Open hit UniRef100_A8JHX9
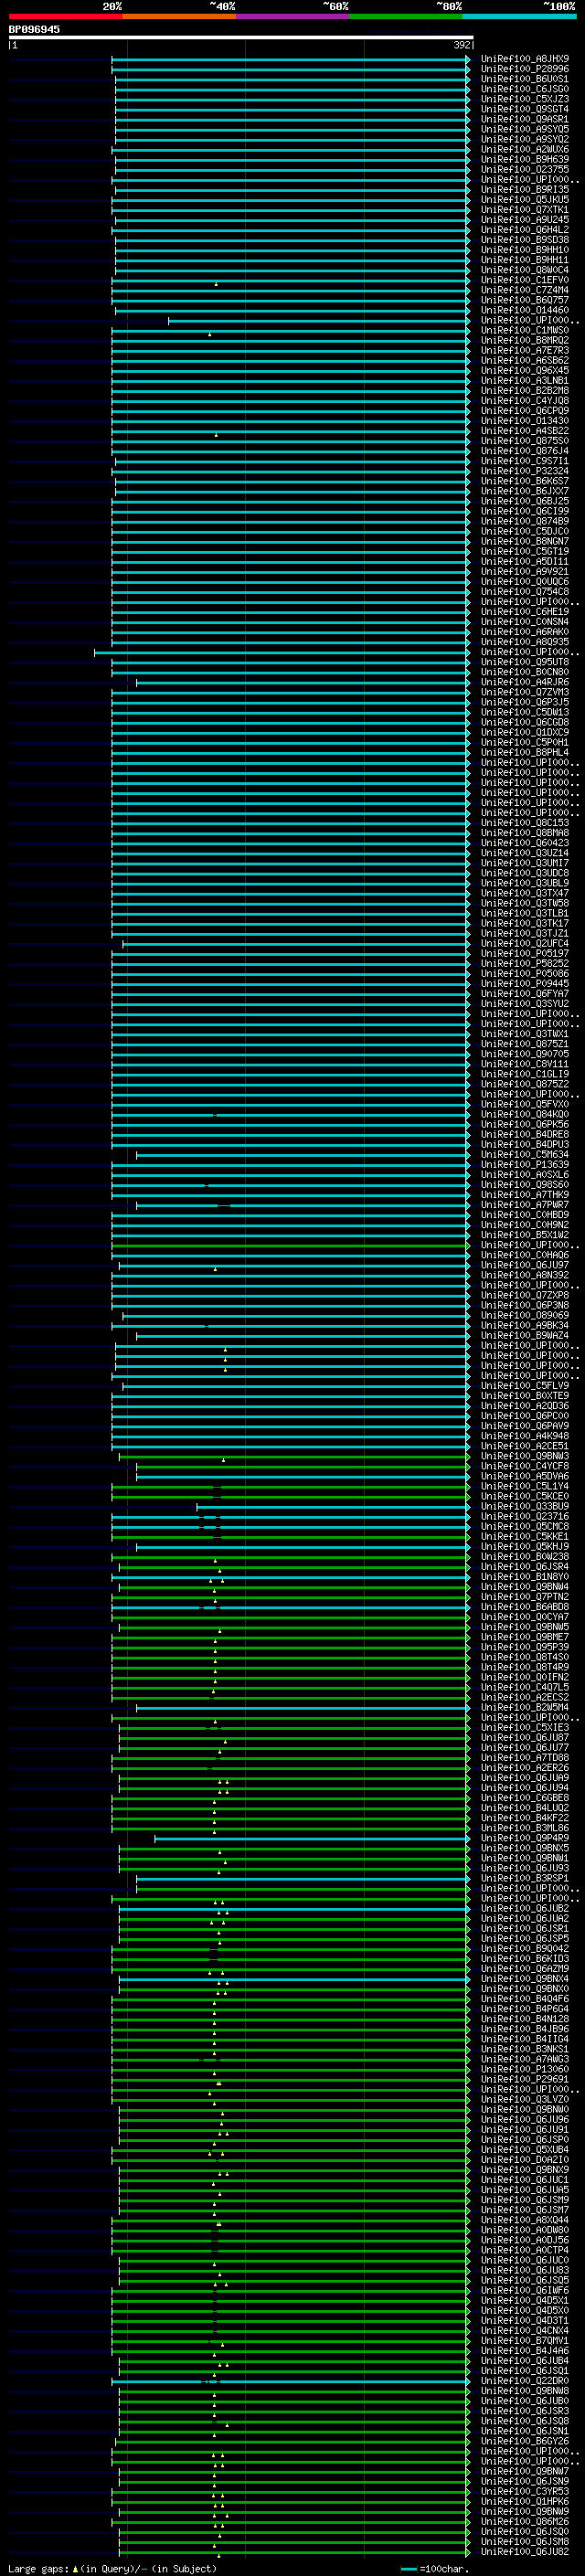 [525, 59]
